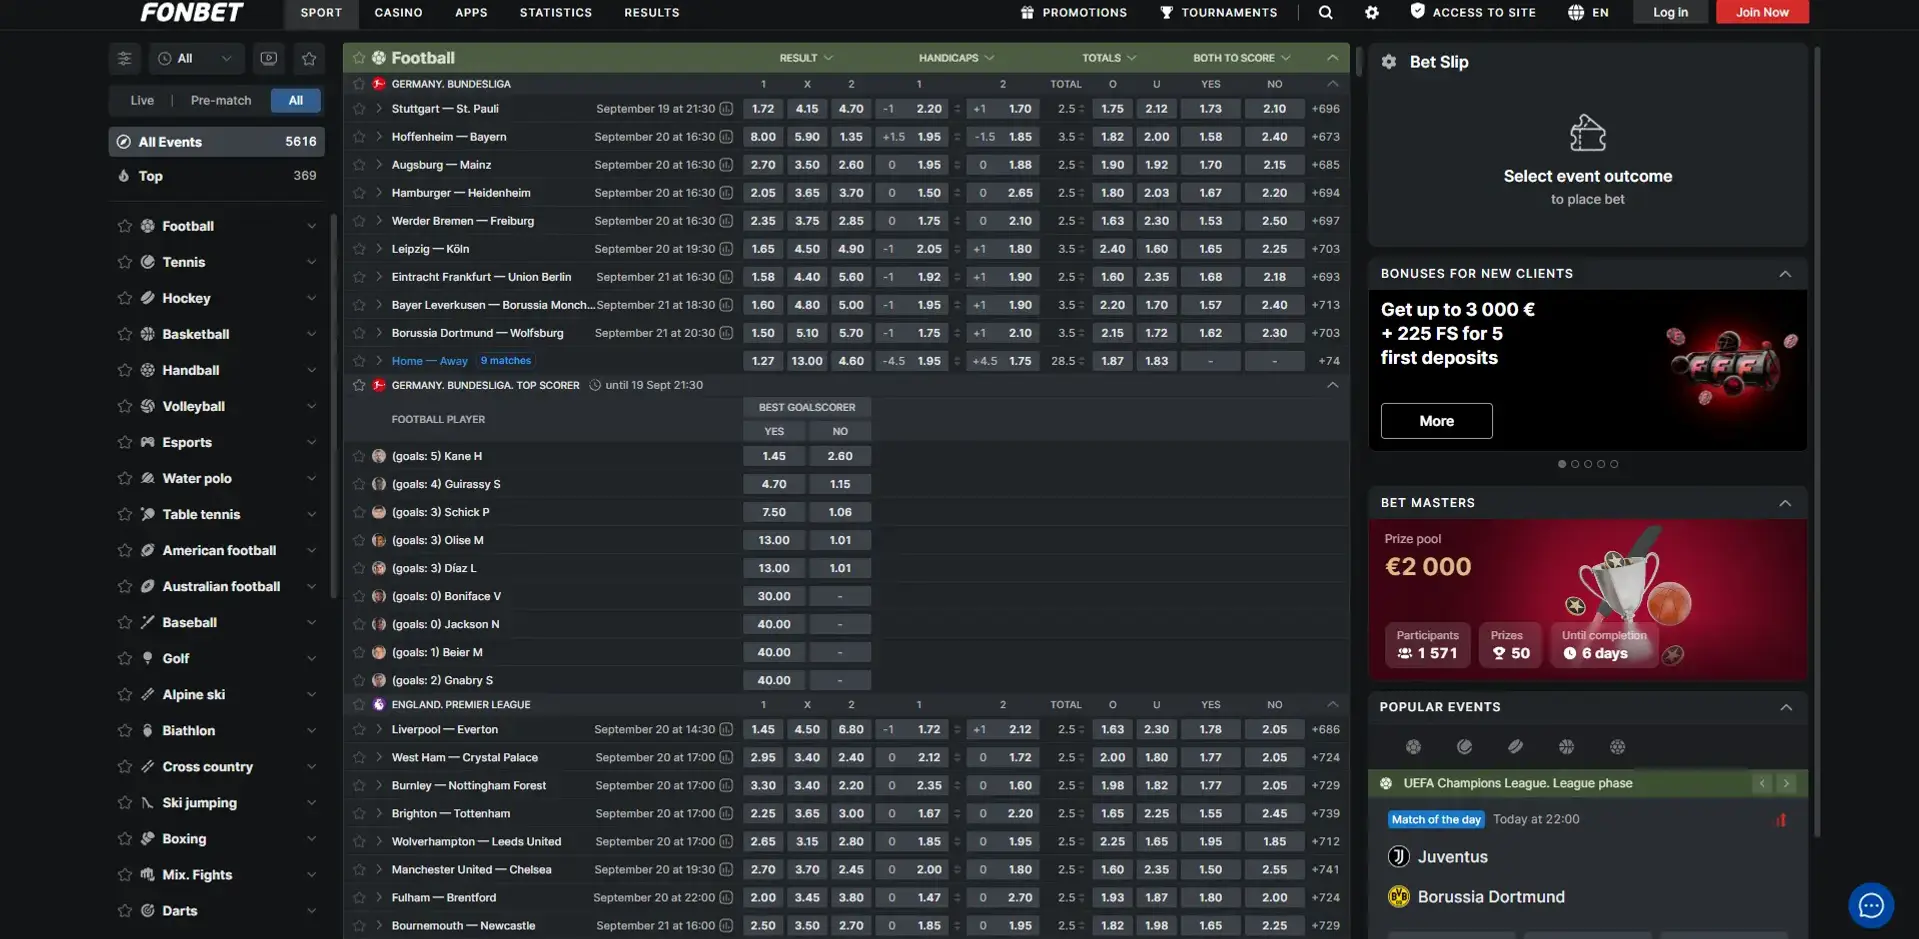Click the Join Now button

1762,12
